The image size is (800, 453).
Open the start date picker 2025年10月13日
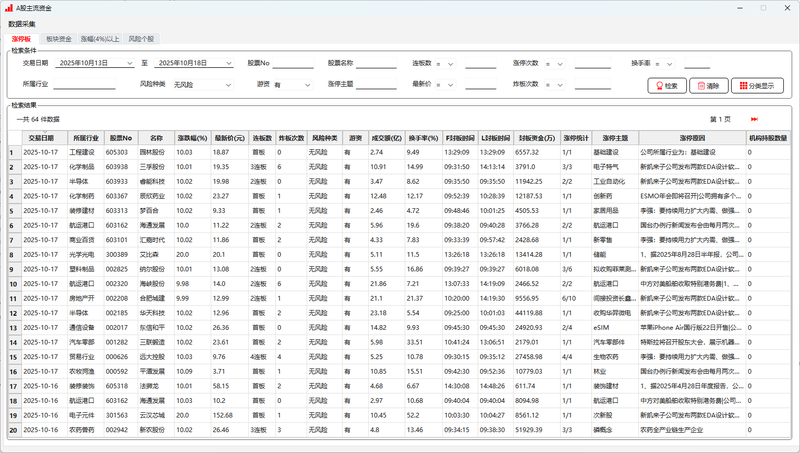(x=129, y=63)
